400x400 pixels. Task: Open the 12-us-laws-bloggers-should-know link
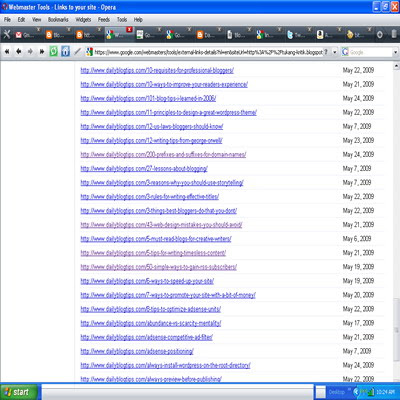(152, 126)
